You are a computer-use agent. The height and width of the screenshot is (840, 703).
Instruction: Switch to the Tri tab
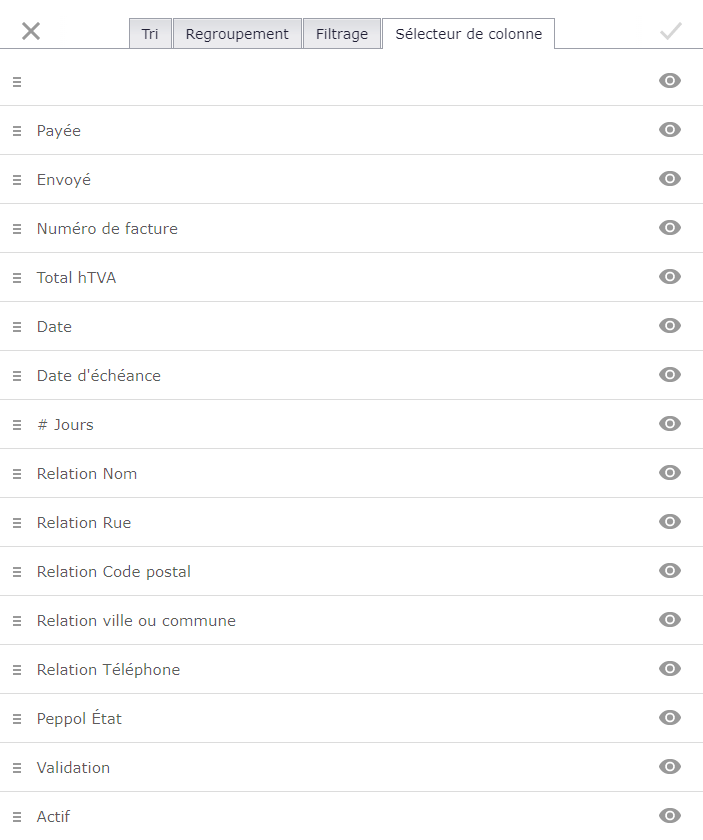(150, 34)
